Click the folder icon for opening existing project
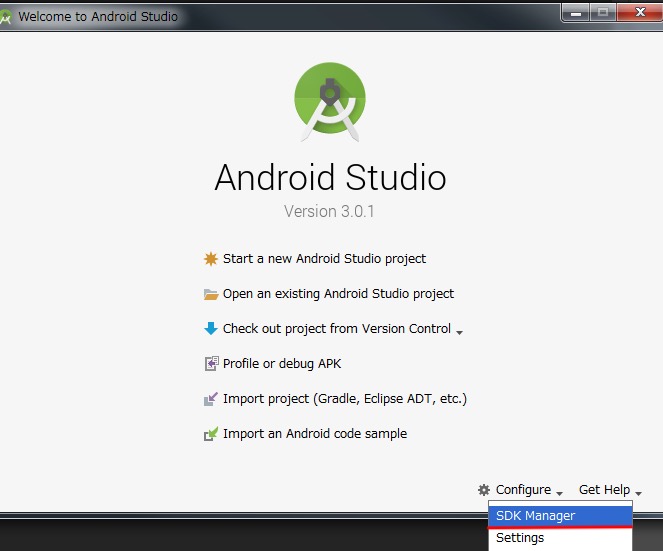The width and height of the screenshot is (663, 551). [211, 294]
